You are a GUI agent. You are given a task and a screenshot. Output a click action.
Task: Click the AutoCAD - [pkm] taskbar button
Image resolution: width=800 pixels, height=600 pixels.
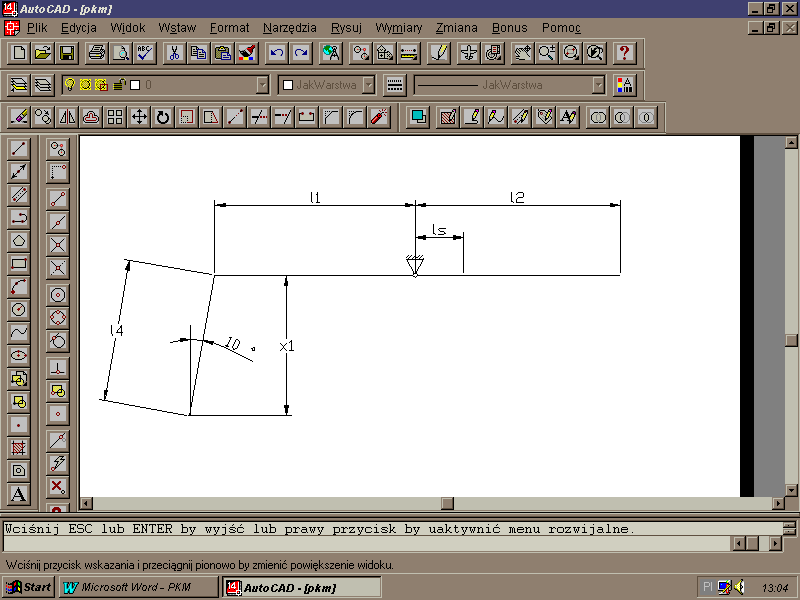click(302, 587)
